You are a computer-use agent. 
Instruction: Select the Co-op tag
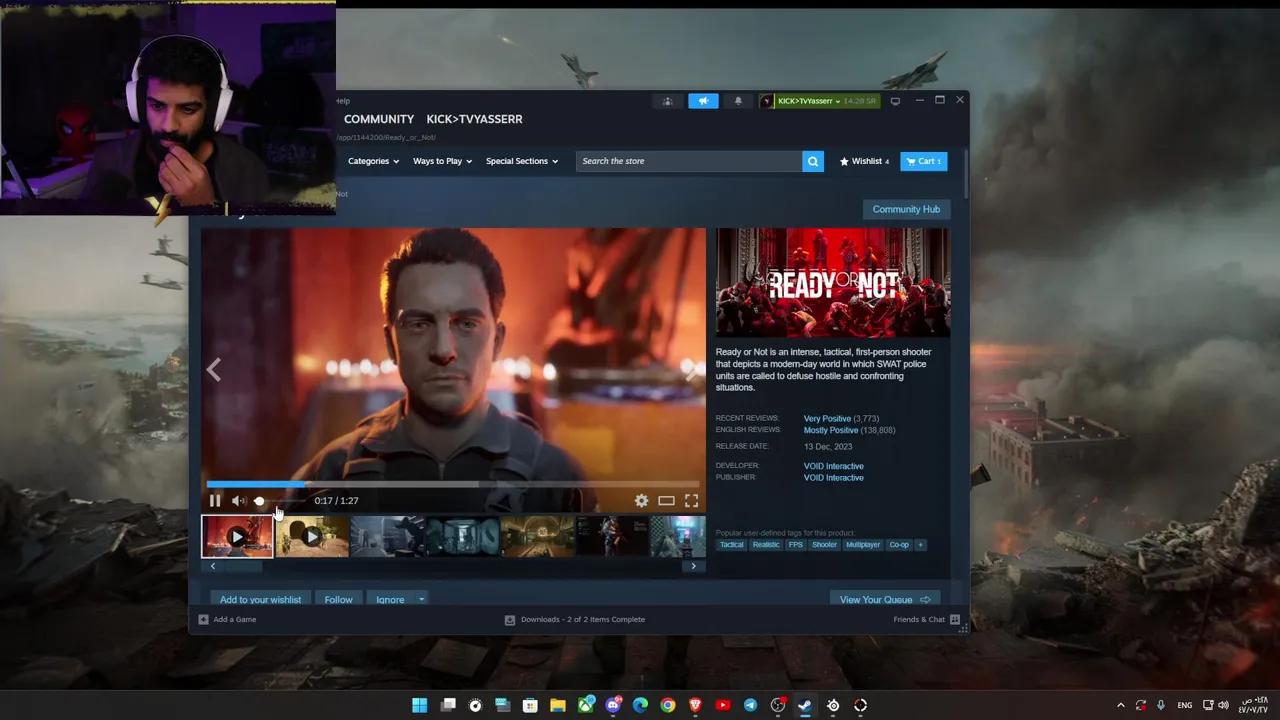(x=899, y=545)
